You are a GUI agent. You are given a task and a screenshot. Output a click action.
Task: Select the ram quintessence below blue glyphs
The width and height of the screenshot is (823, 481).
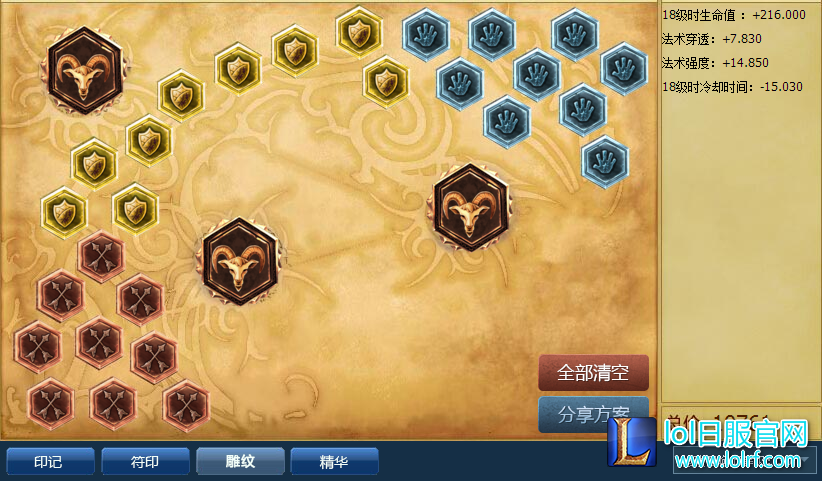[470, 207]
